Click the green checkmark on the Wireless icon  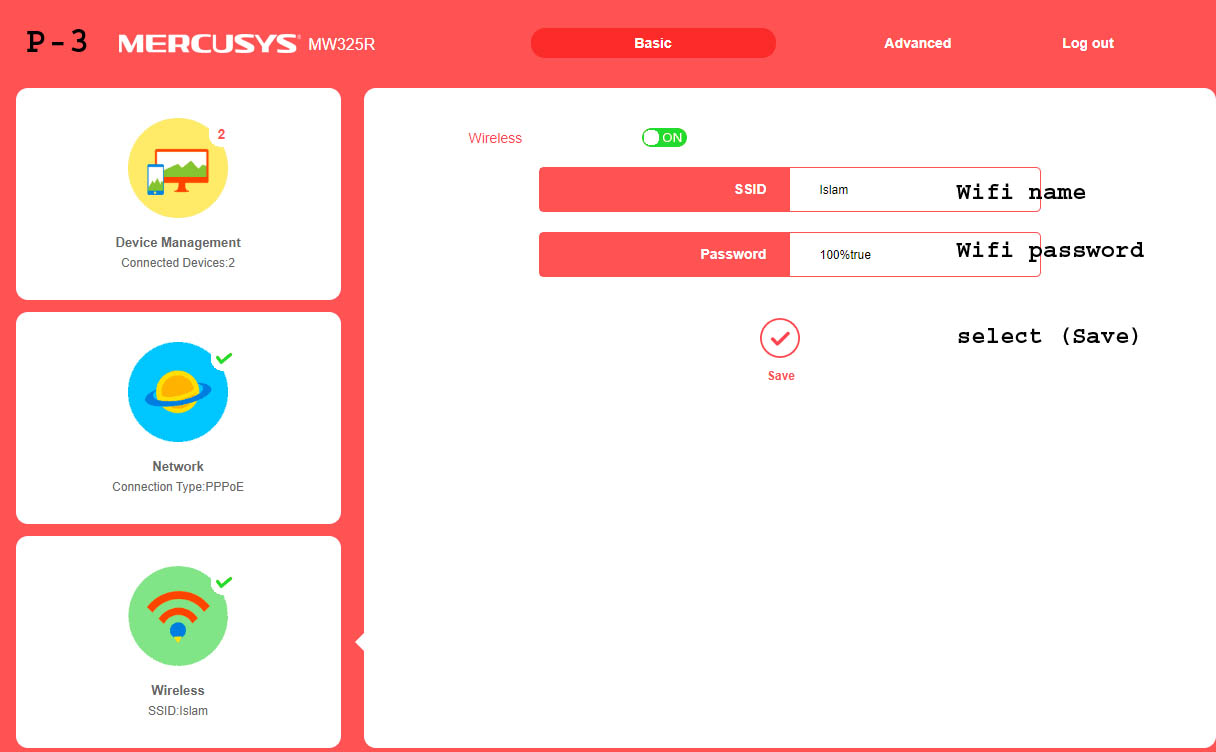click(224, 582)
